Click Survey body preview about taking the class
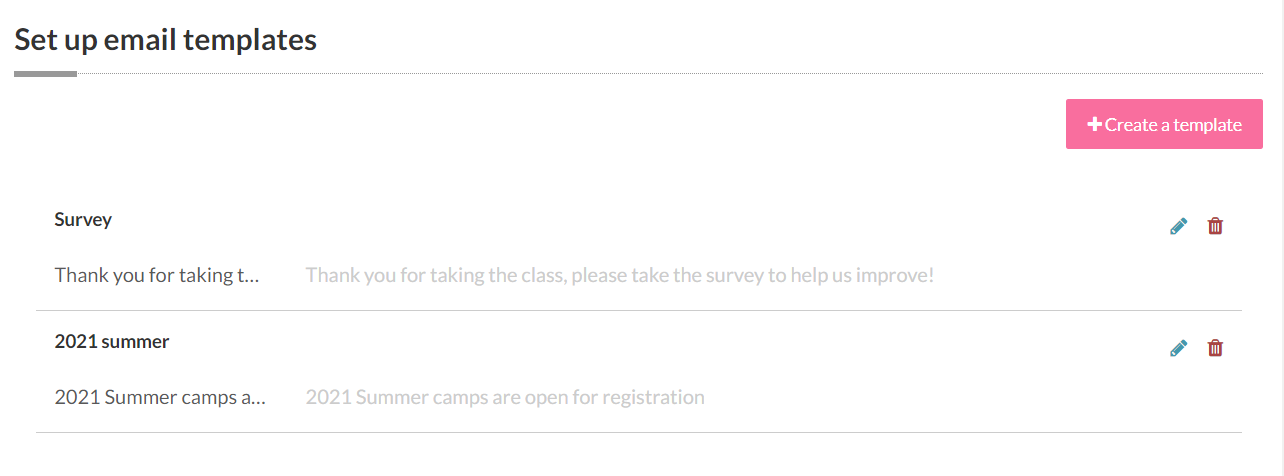Viewport: 1284px width, 476px height. 619,275
